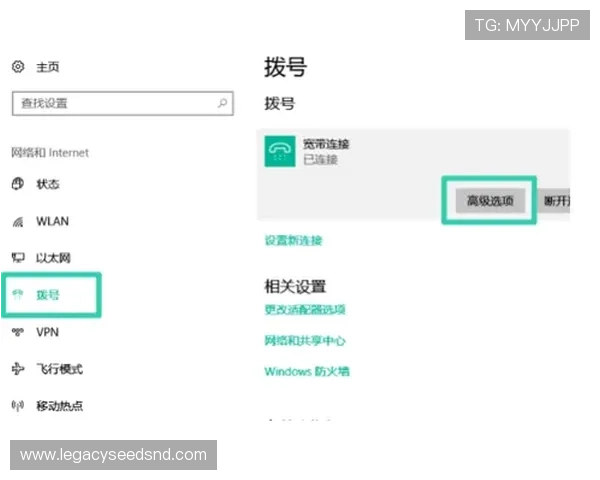
Task: Click the 网络和 Internet category label
Action: click(x=50, y=153)
